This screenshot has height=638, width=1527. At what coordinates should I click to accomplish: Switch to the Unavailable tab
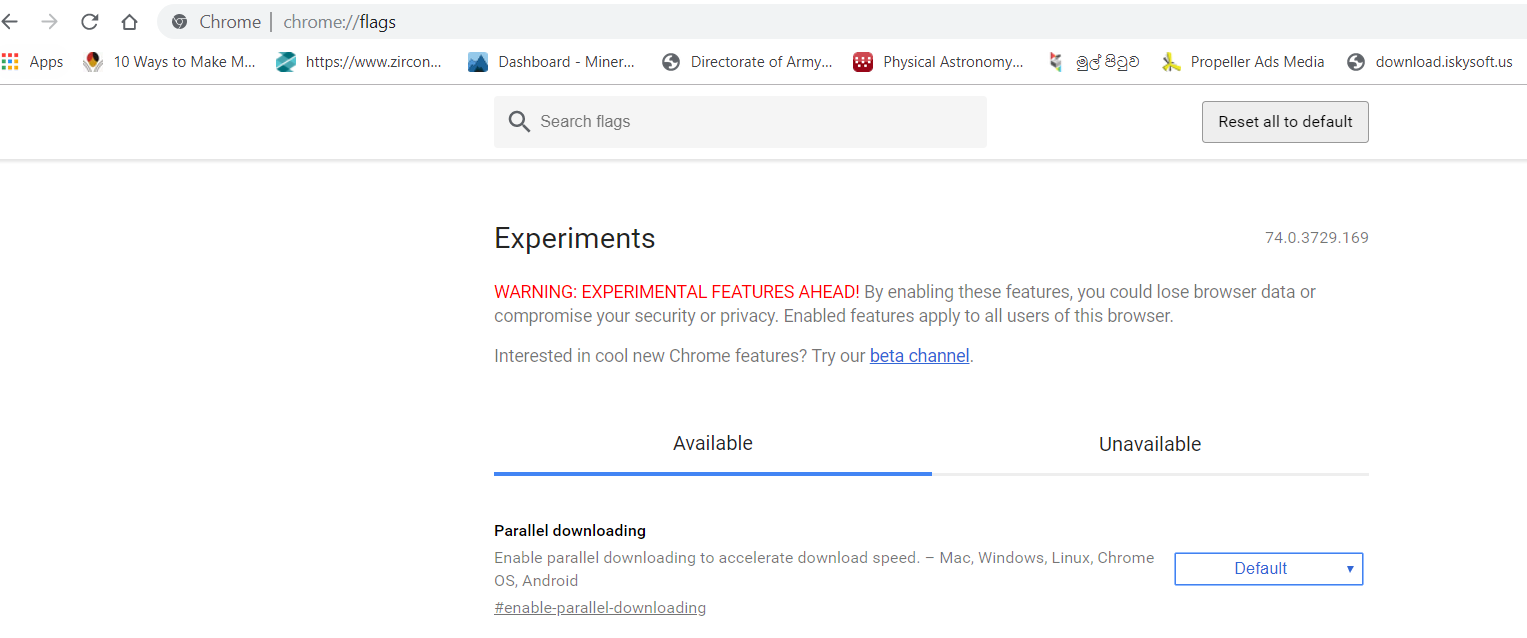click(x=1150, y=444)
